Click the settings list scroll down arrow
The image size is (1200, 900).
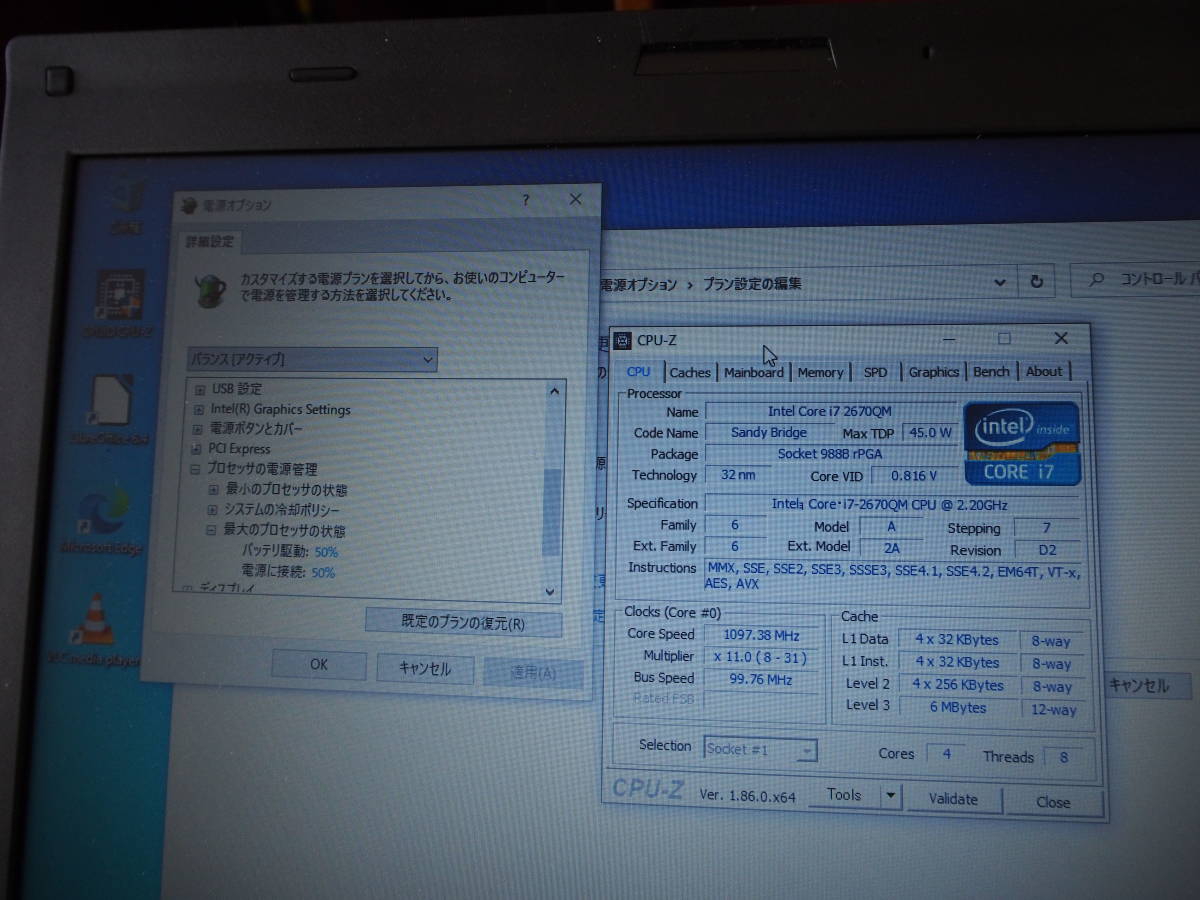coord(550,592)
